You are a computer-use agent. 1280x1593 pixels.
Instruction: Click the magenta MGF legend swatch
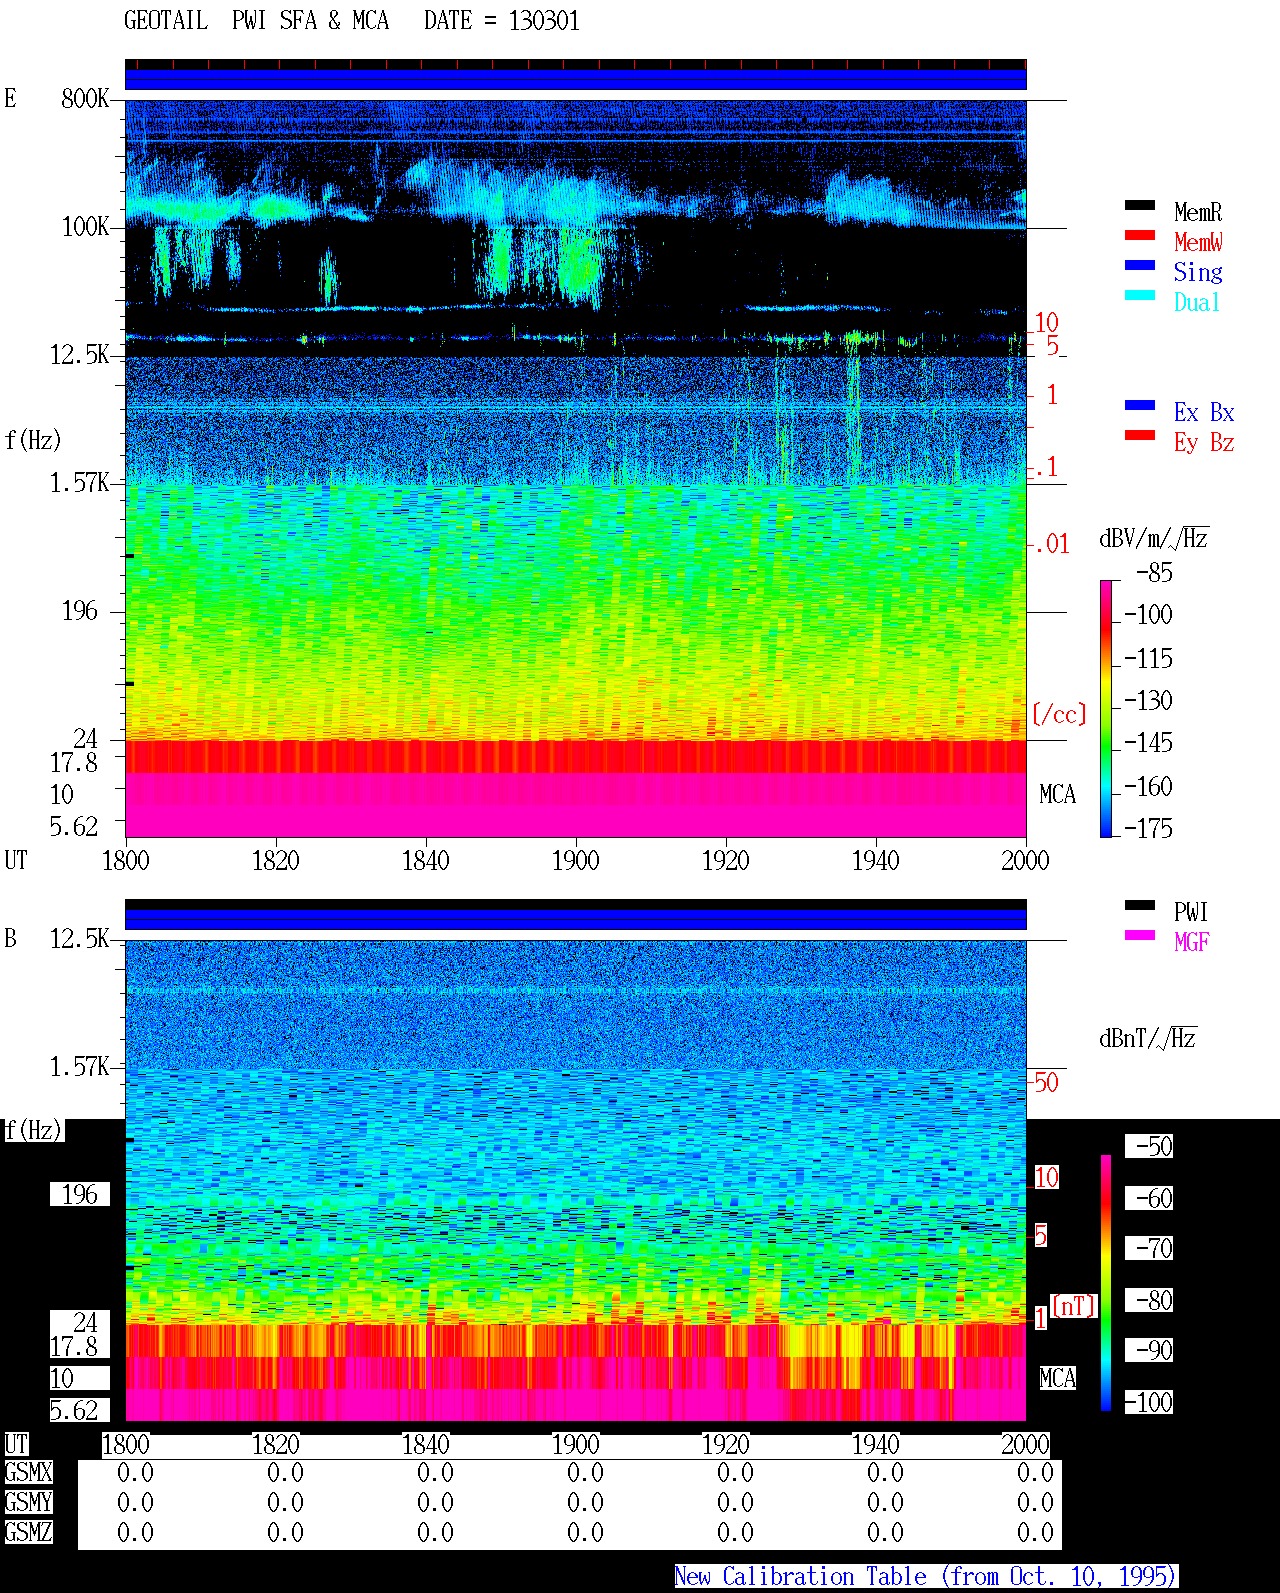click(1140, 935)
